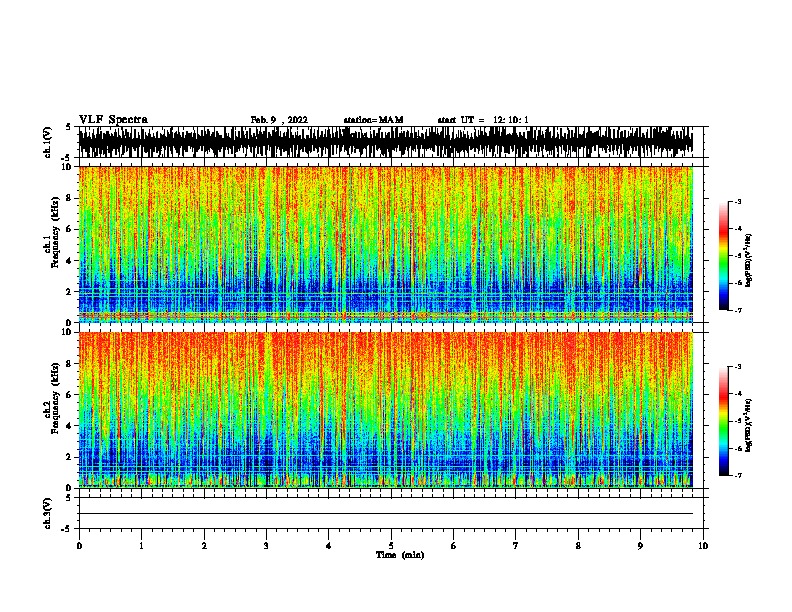The height and width of the screenshot is (612, 792).
Task: Click the "6" kHz tick of ch.1 spectrogram
Action: click(70, 229)
